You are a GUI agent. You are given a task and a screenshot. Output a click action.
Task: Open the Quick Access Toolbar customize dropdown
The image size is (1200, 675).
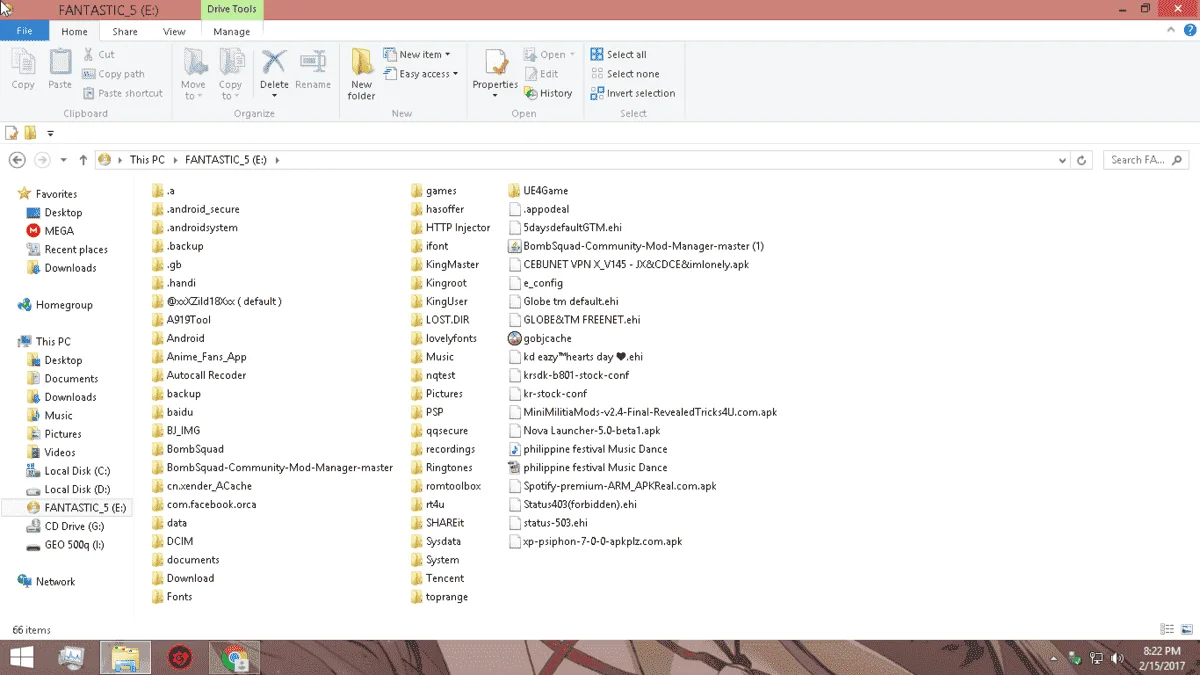(50, 133)
